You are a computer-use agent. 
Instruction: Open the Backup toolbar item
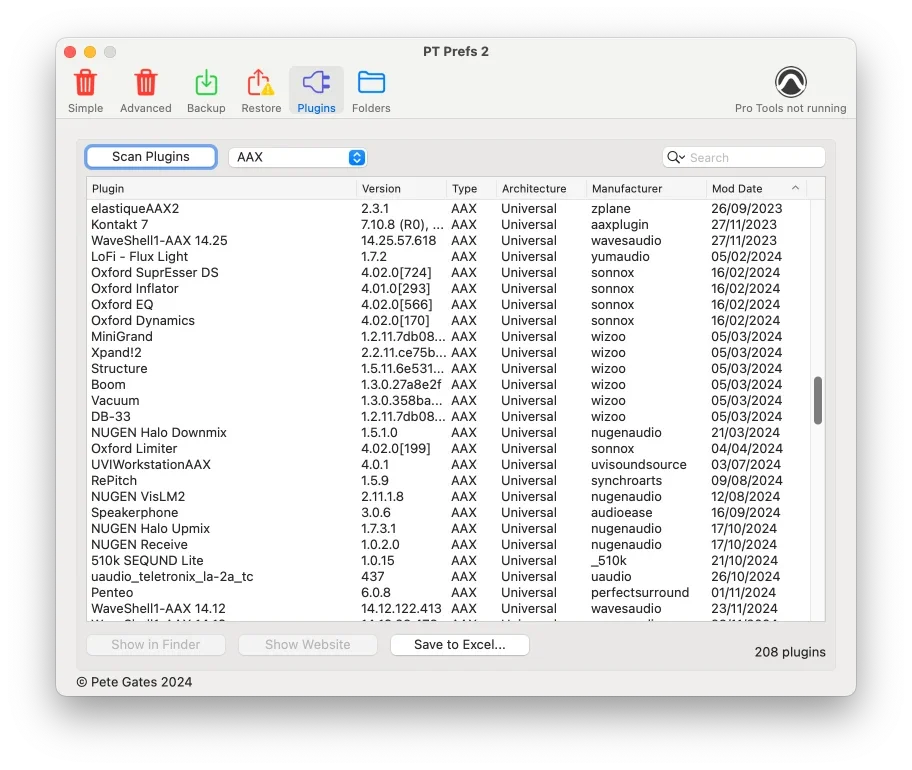coord(206,91)
